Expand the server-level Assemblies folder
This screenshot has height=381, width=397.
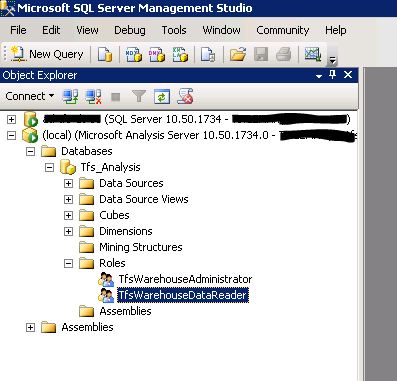click(30, 327)
